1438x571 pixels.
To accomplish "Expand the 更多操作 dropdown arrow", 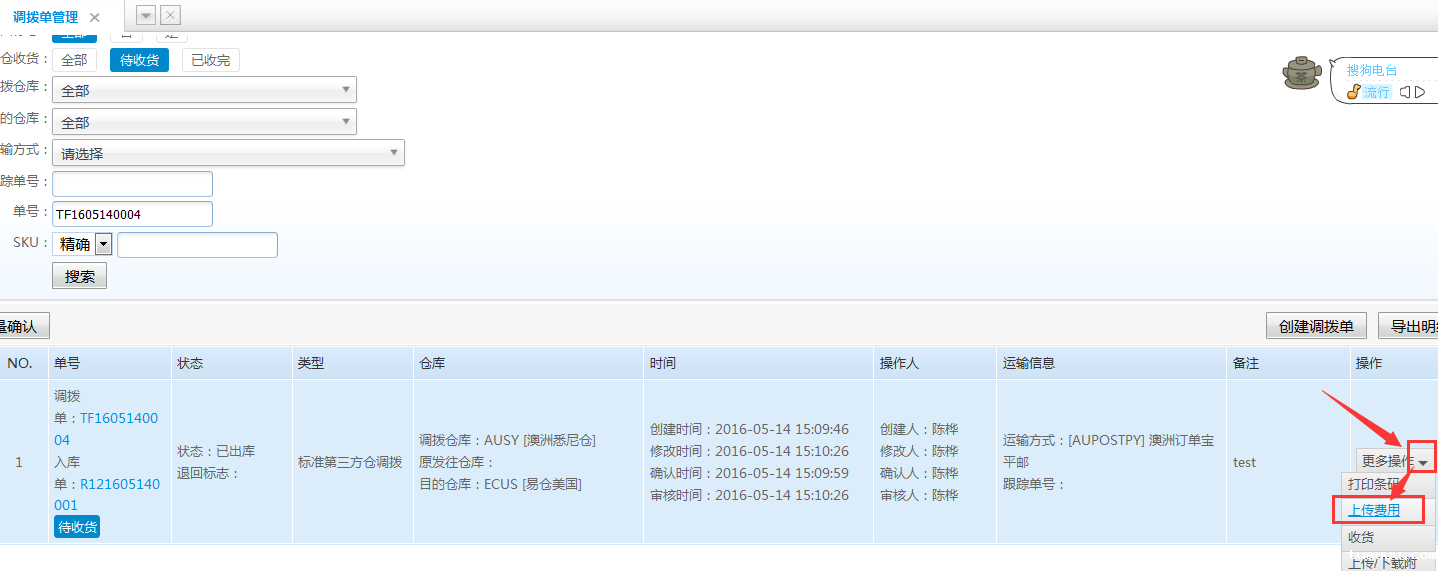I will (1422, 461).
